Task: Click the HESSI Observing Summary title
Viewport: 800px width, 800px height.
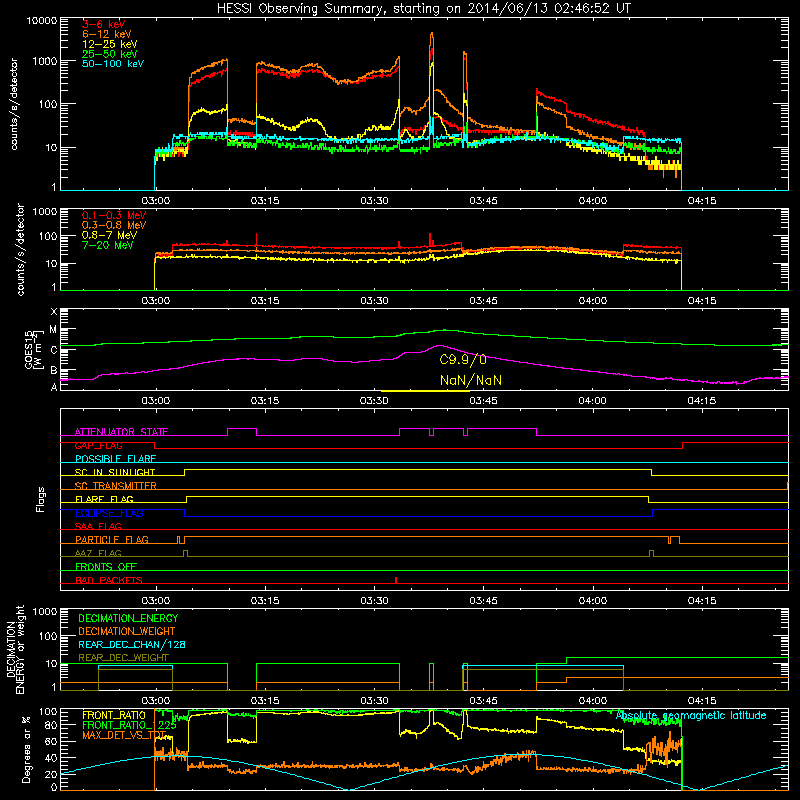Action: (424, 9)
